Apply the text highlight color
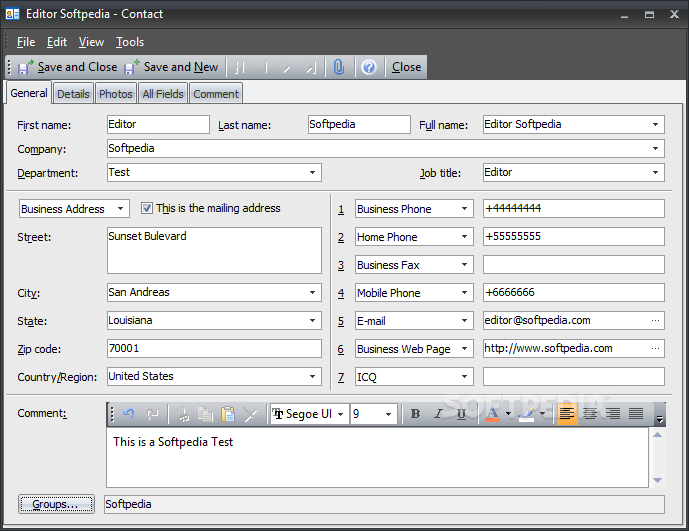689x531 pixels. click(527, 414)
